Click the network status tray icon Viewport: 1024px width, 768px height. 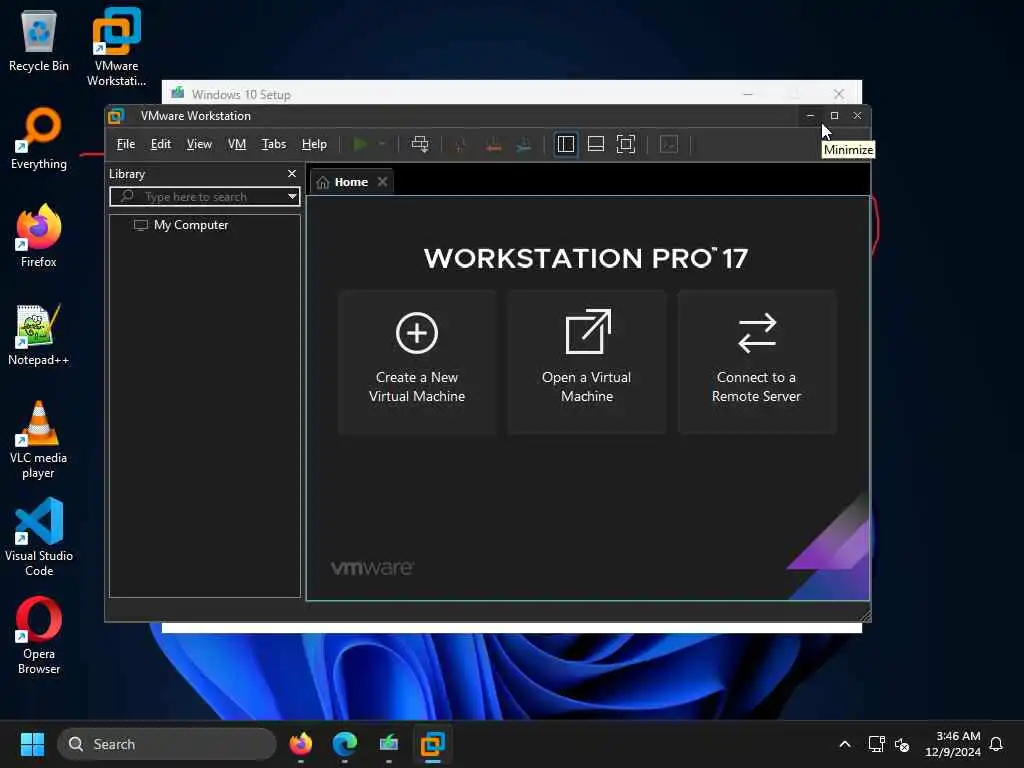[876, 744]
